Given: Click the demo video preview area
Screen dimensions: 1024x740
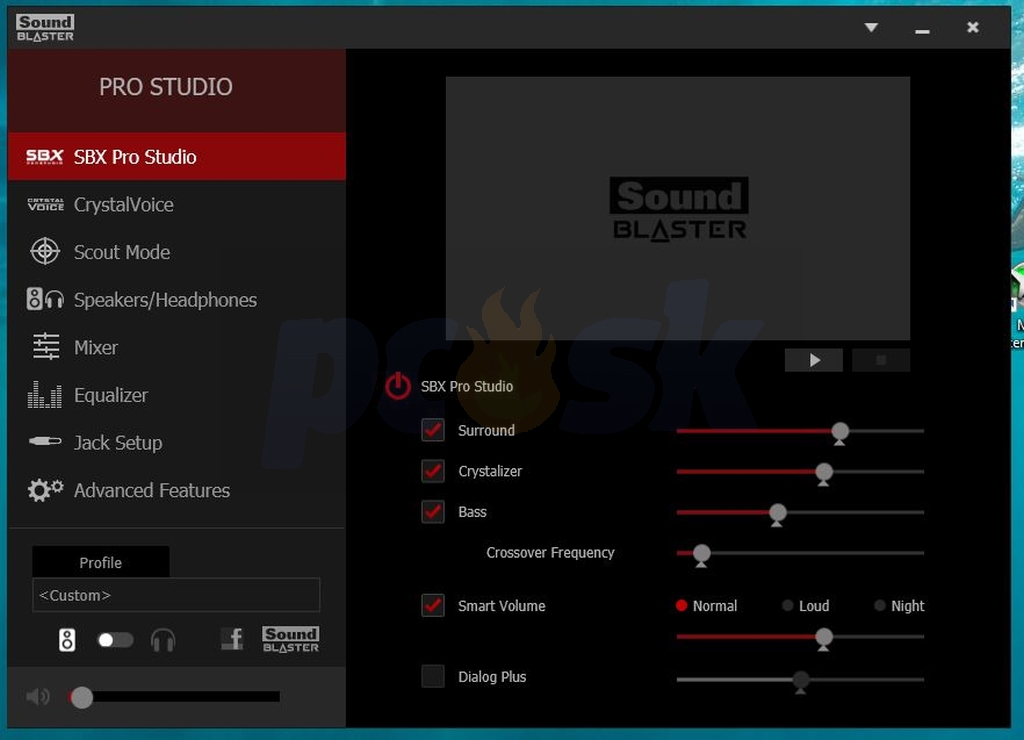Looking at the screenshot, I should point(678,208).
